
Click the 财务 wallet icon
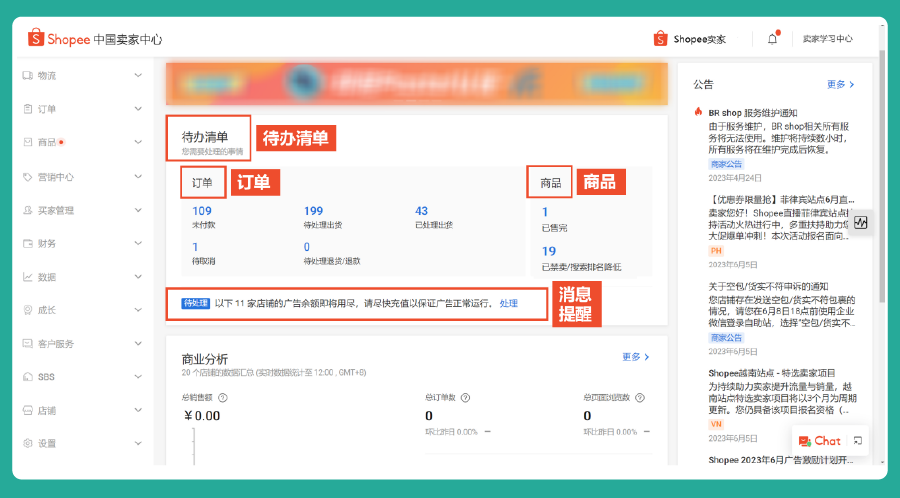pos(28,243)
